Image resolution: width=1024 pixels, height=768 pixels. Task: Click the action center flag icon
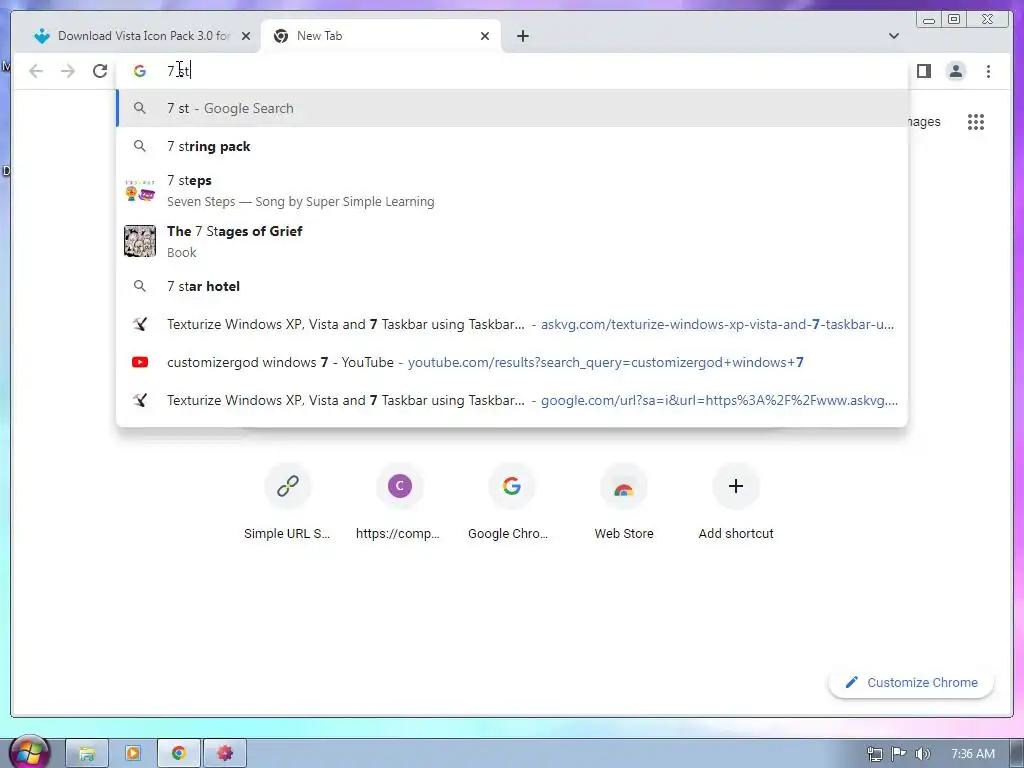pos(899,754)
